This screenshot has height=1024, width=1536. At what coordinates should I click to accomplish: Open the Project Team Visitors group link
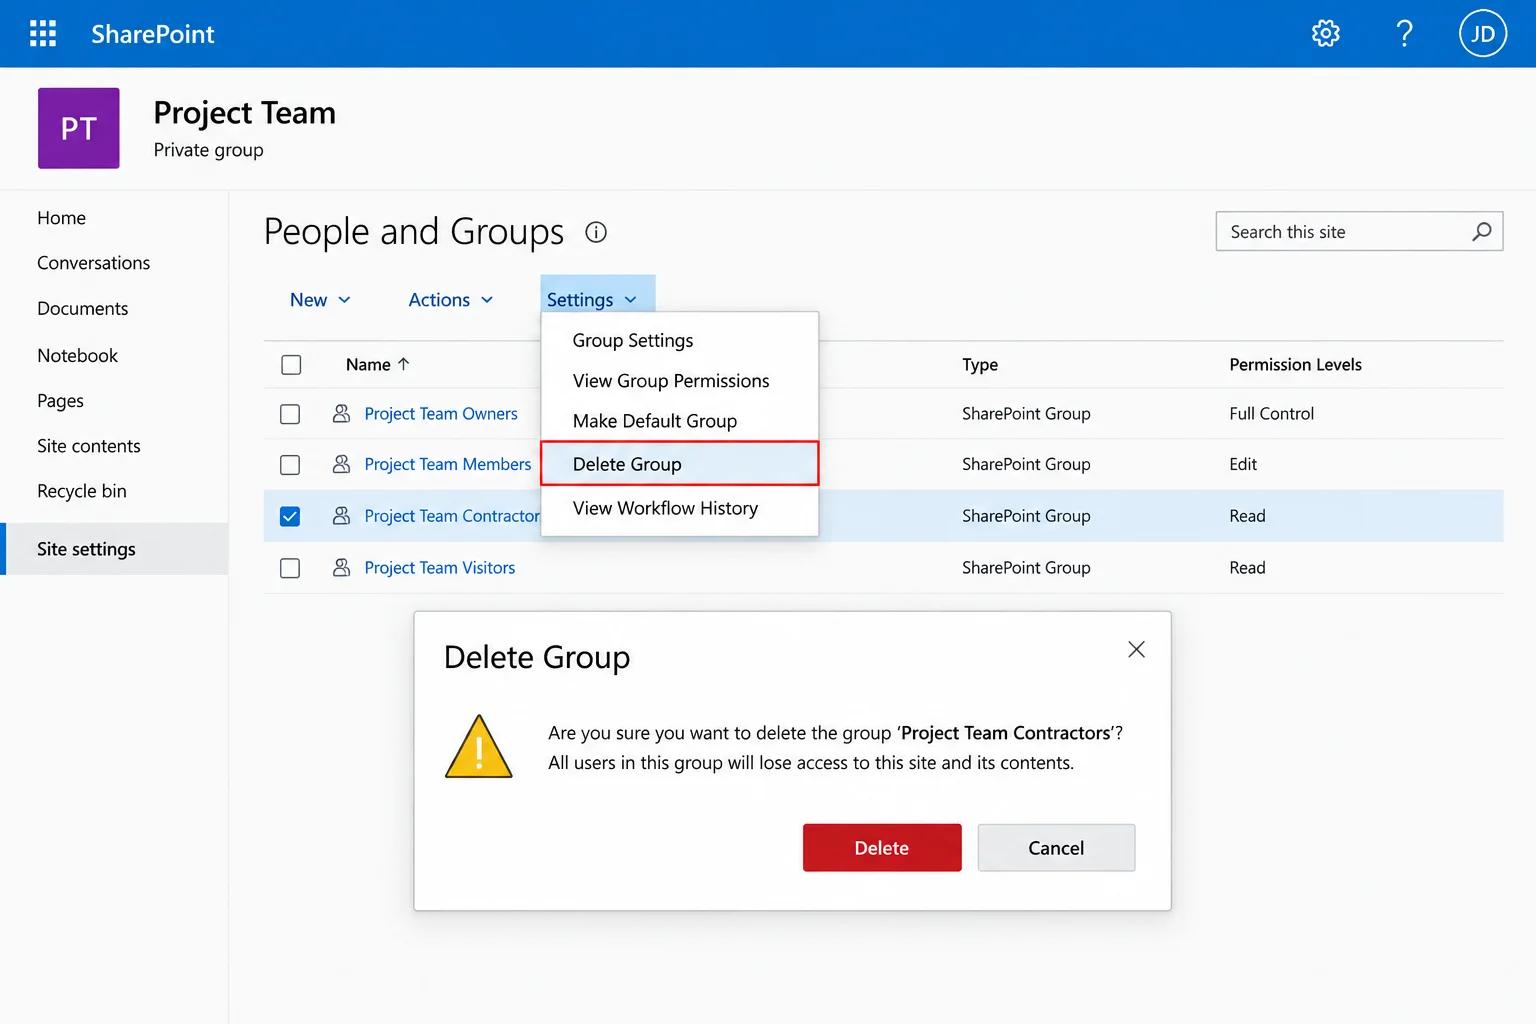tap(440, 568)
